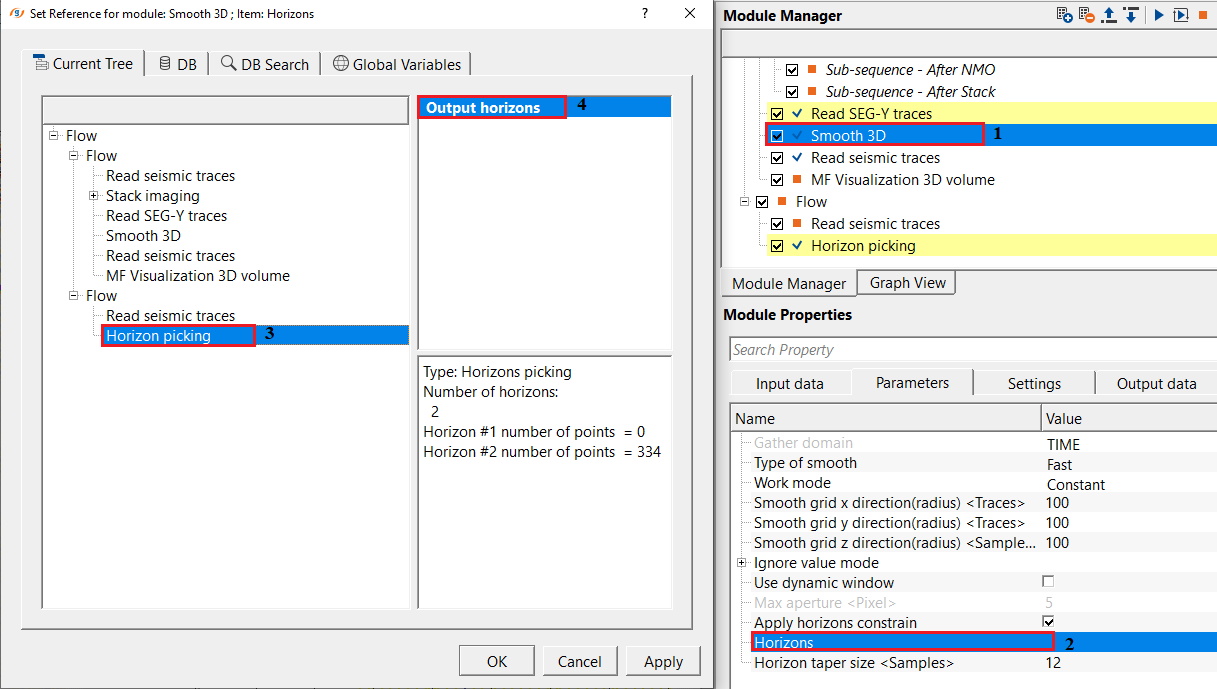Click the question mark help button in the dialog
Screen dimensions: 1217x689
[x=645, y=14]
